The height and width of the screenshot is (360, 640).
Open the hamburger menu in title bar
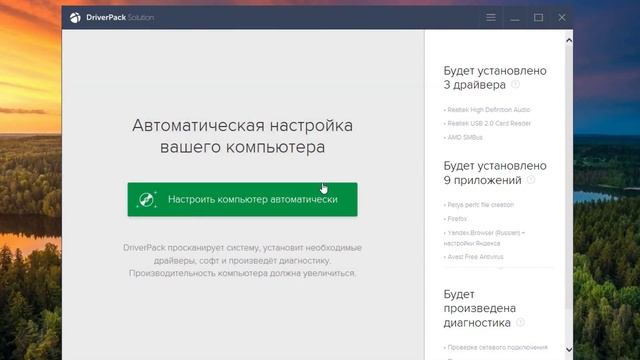pos(491,18)
